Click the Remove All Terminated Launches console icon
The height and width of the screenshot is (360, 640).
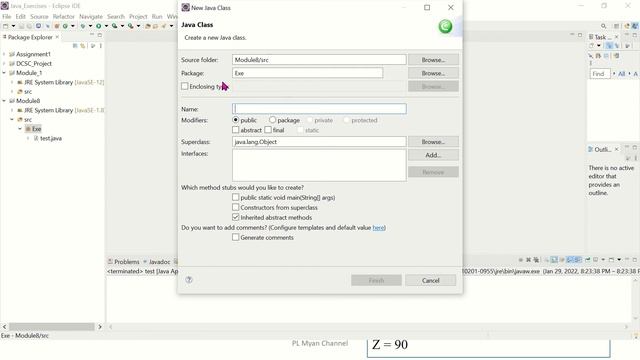[536, 260]
